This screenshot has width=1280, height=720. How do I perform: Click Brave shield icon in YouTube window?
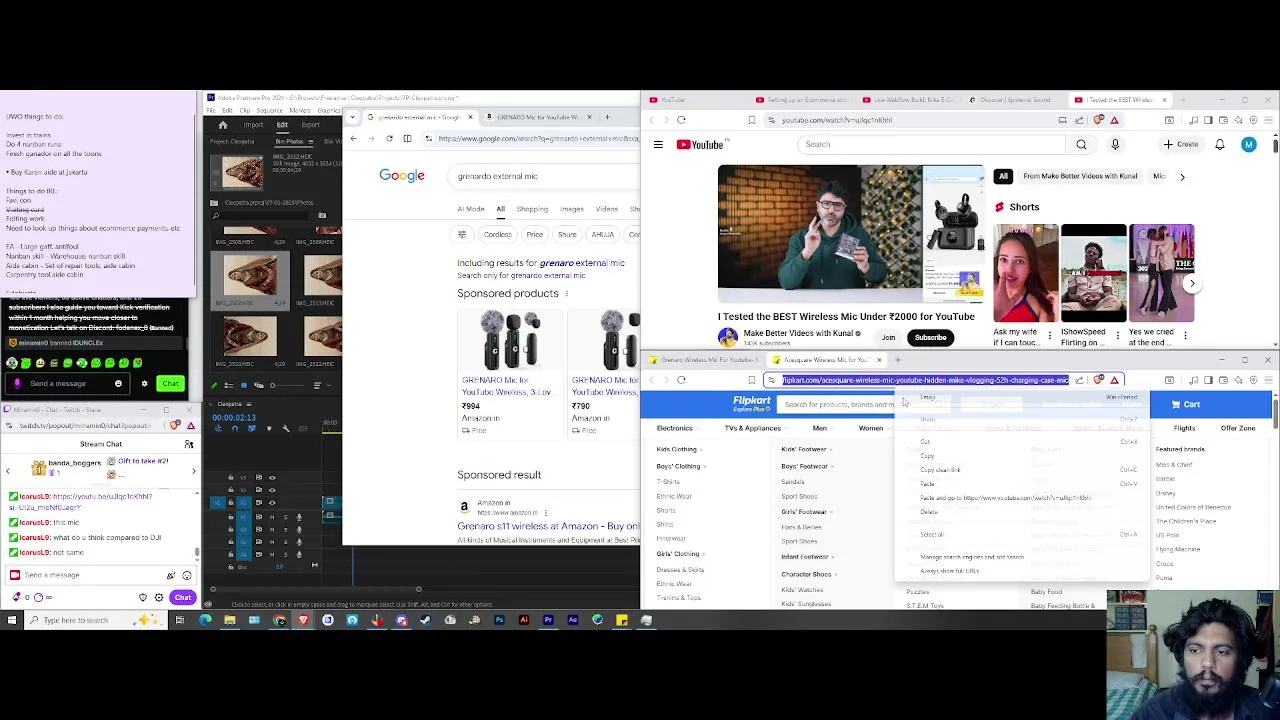click(x=1099, y=120)
